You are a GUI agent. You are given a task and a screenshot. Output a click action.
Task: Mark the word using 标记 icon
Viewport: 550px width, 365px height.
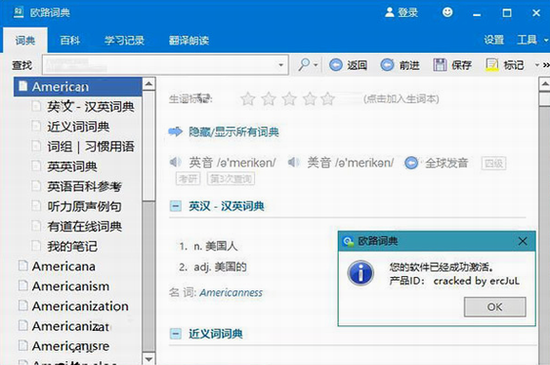[492, 65]
